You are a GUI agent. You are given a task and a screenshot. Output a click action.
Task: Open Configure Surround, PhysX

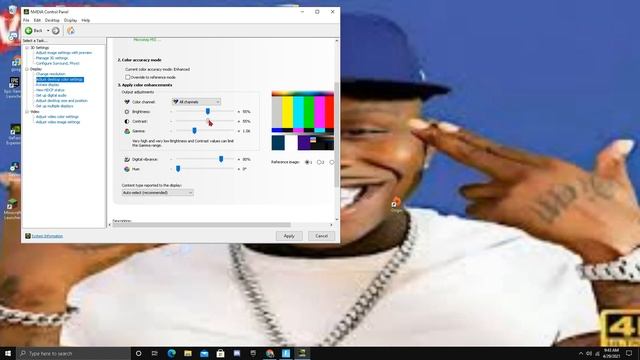tap(58, 63)
